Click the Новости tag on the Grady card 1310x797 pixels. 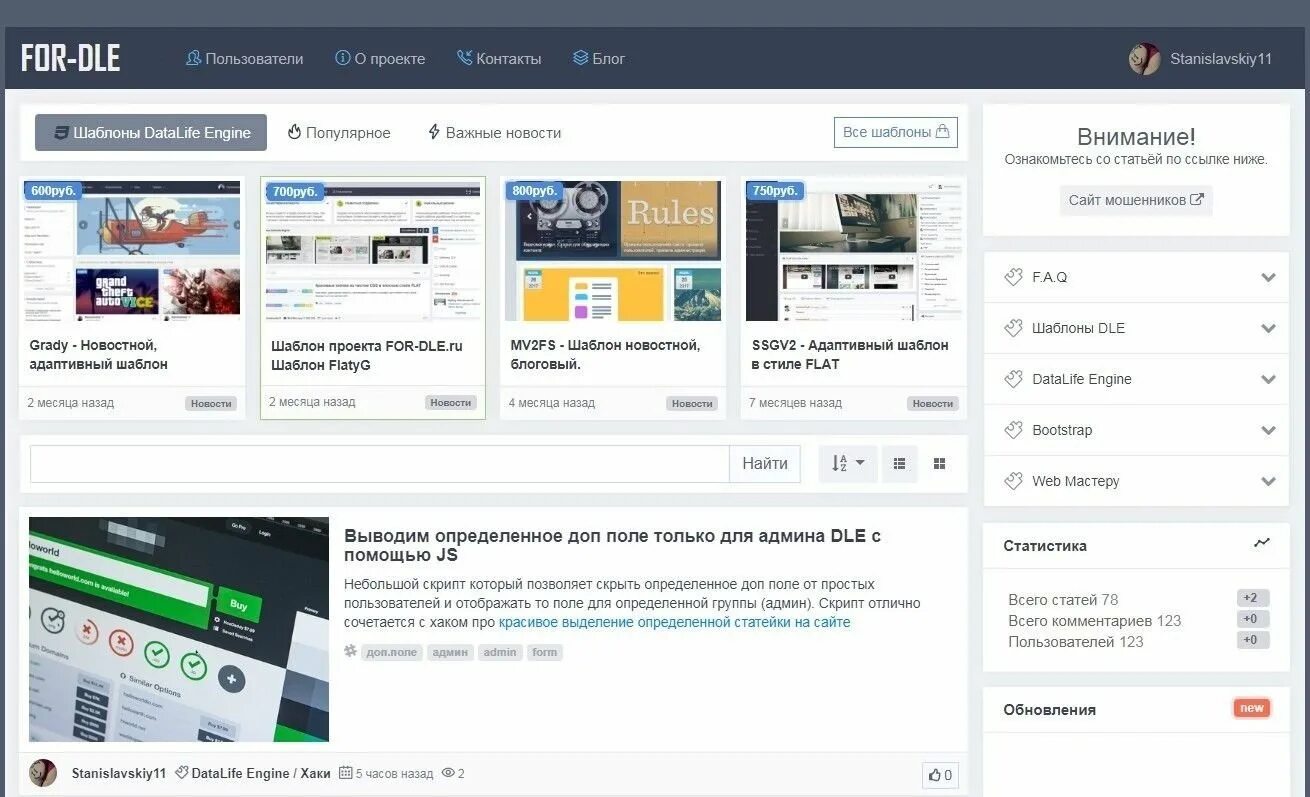click(x=211, y=403)
